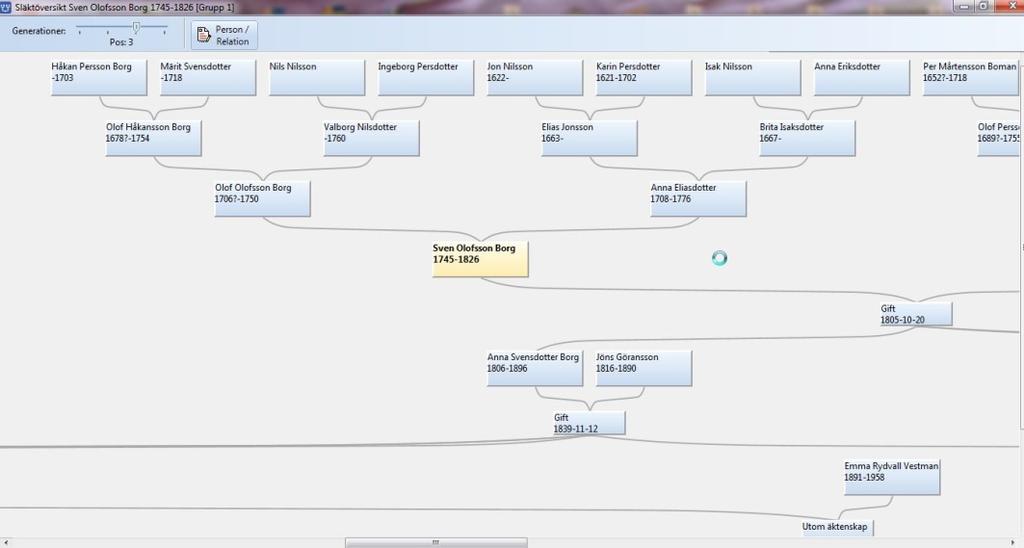1024x548 pixels.
Task: Click the scrollbar left arrow
Action: click(x=5, y=543)
